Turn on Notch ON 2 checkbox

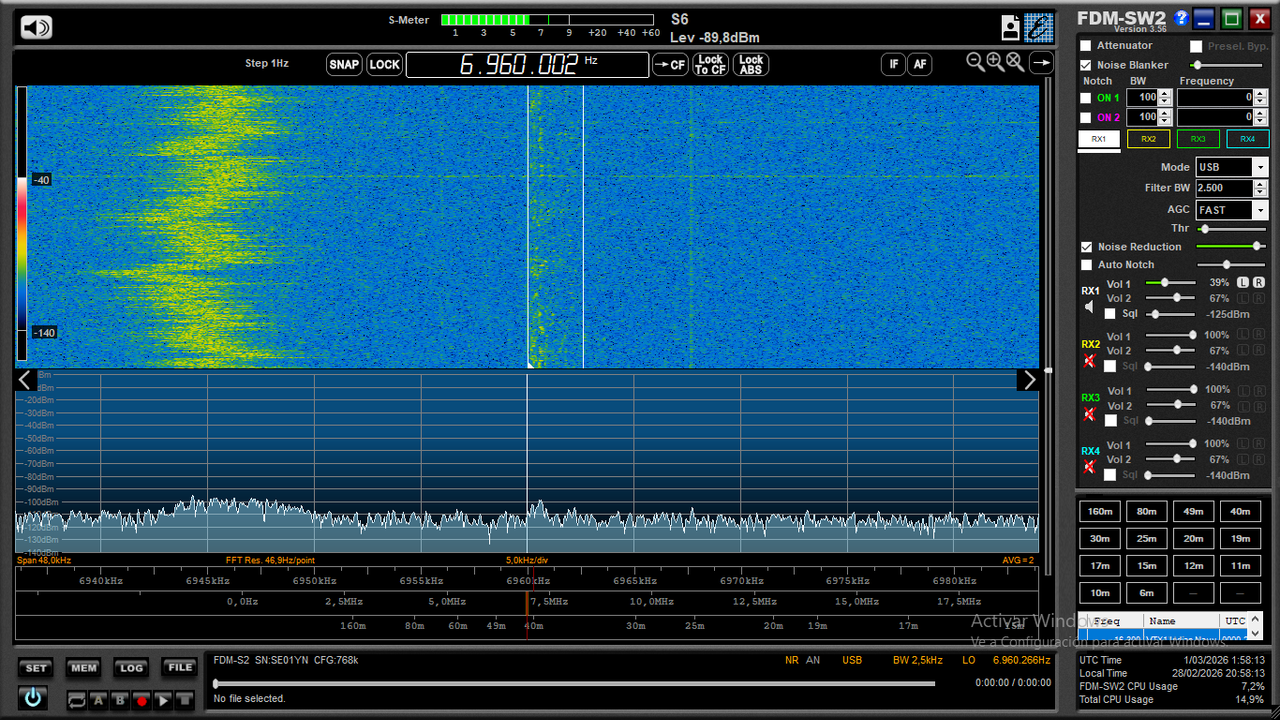(x=1086, y=117)
